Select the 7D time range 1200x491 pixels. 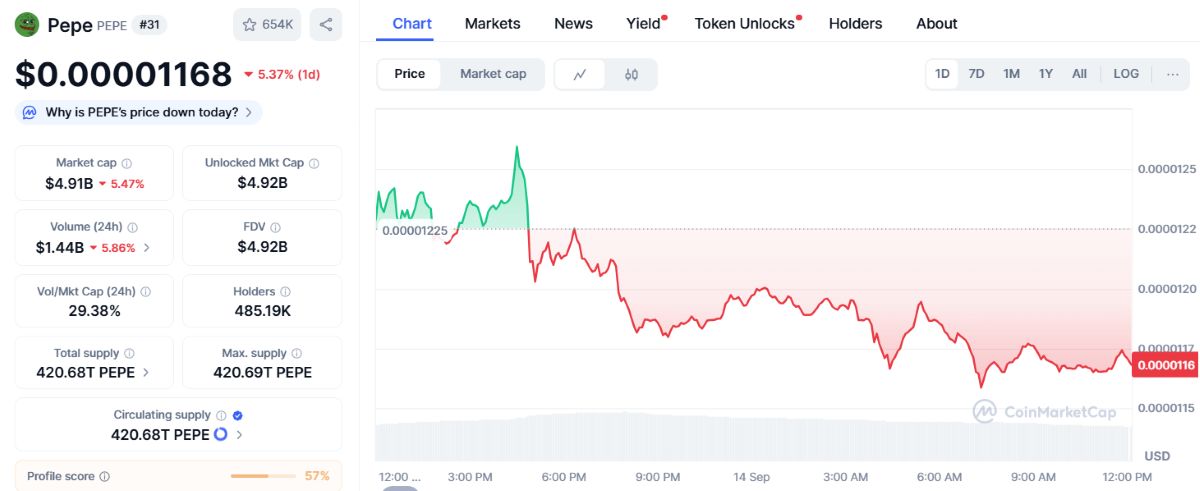976,74
